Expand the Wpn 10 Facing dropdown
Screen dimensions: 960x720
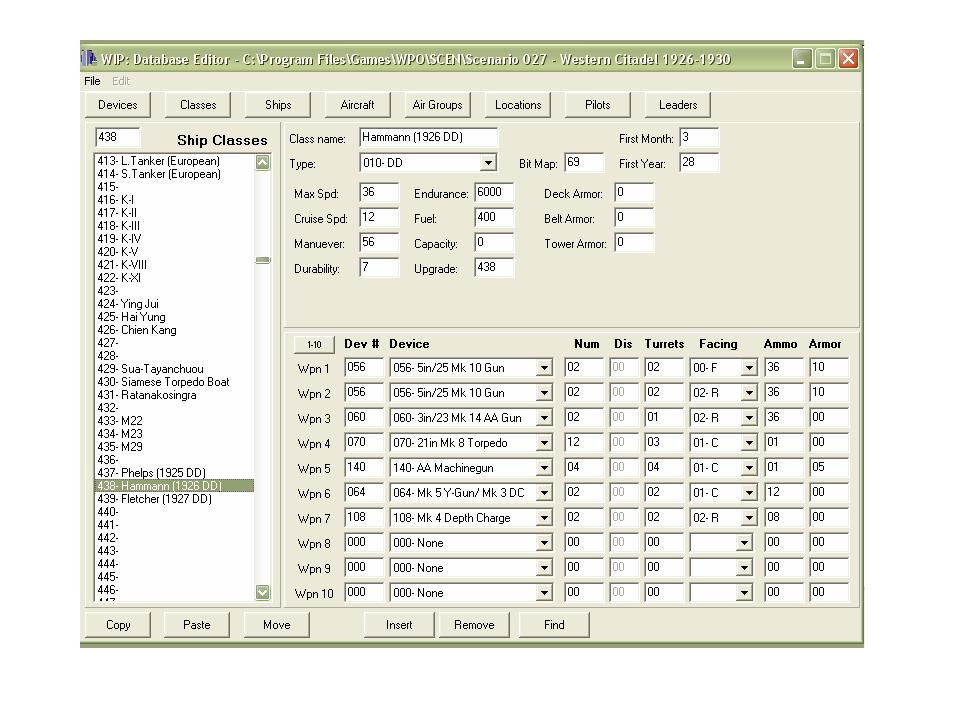[x=744, y=593]
